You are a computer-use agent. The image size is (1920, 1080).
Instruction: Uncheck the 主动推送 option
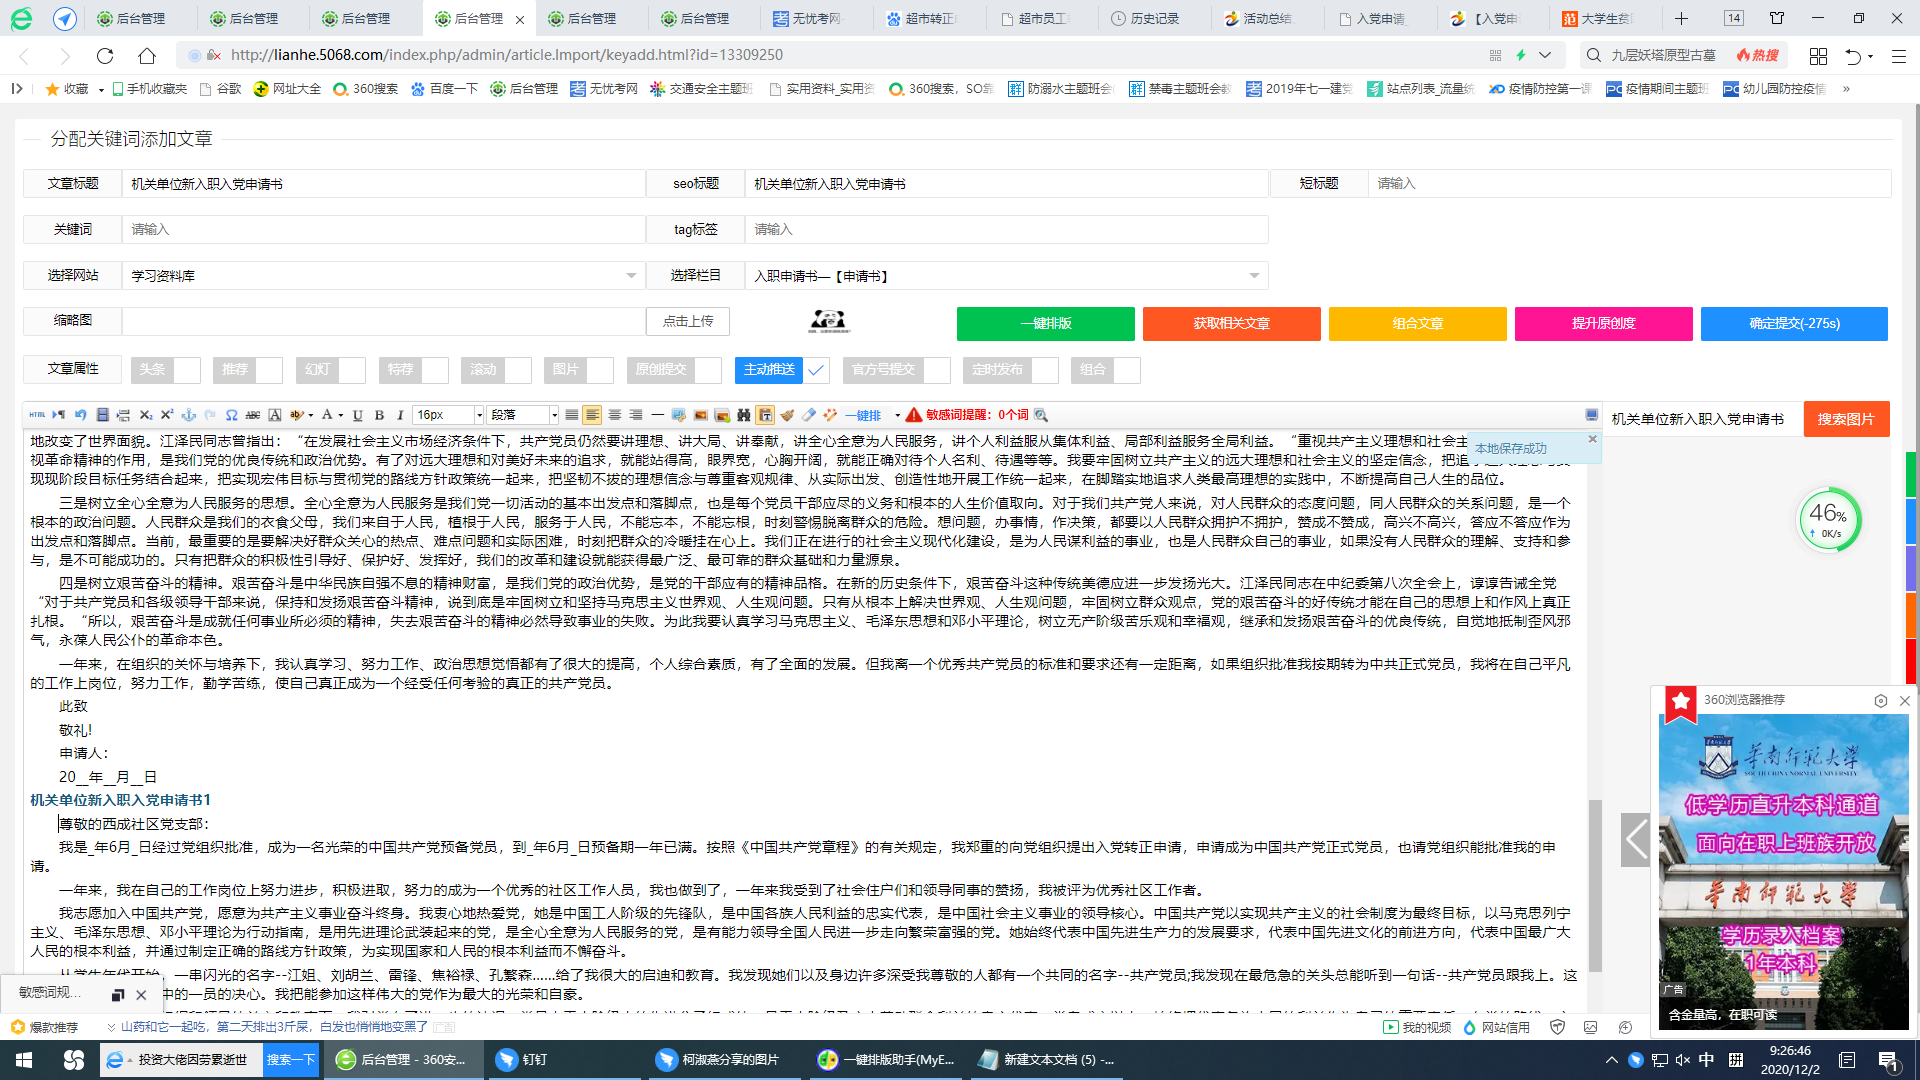tap(816, 370)
